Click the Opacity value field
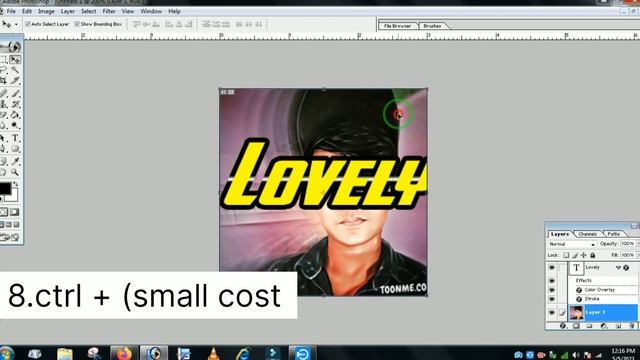 (628, 244)
